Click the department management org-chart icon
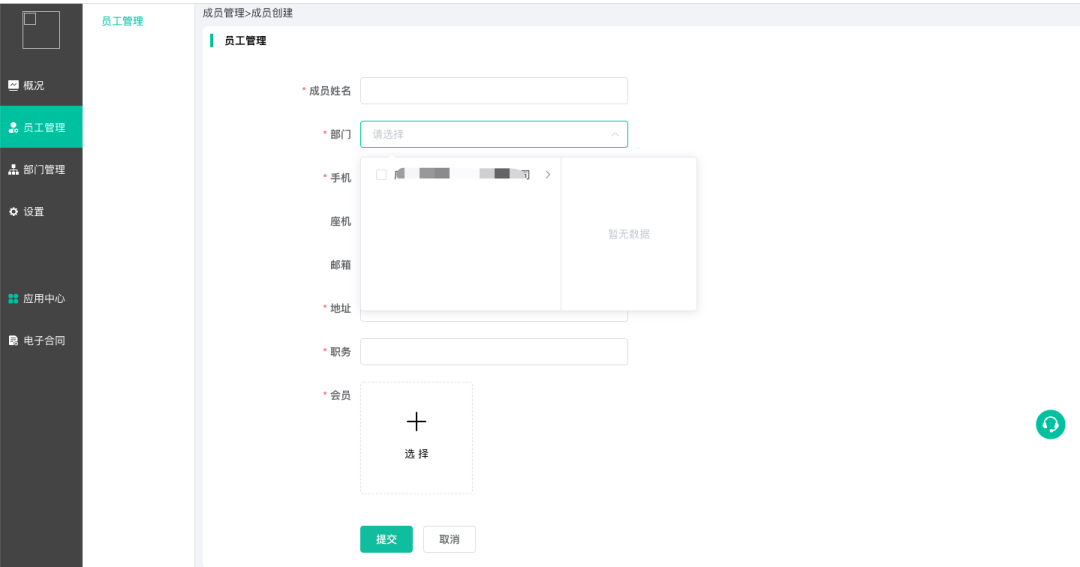 pyautogui.click(x=13, y=169)
